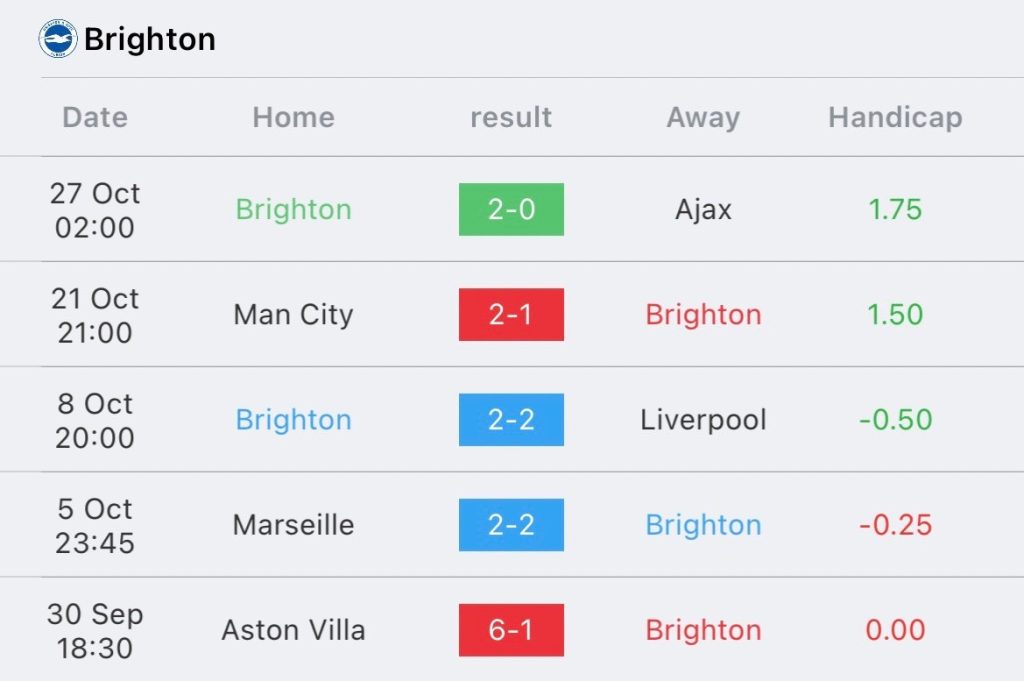Click the -0.25 handicap value
Screen dimensions: 1024x681
pyautogui.click(x=895, y=525)
